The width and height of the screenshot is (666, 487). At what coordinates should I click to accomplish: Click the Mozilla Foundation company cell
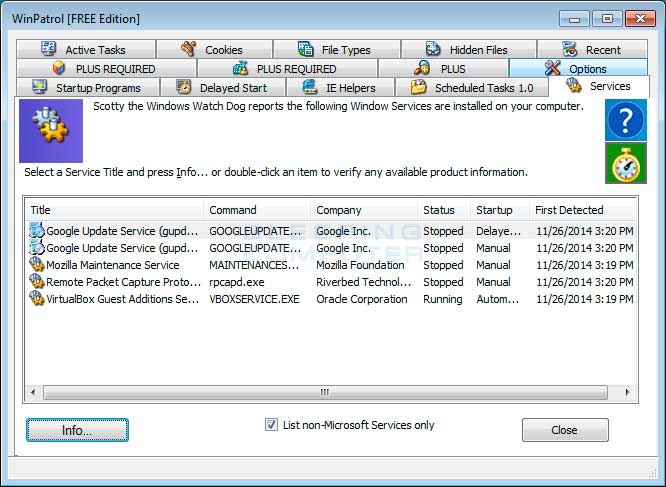click(x=360, y=265)
